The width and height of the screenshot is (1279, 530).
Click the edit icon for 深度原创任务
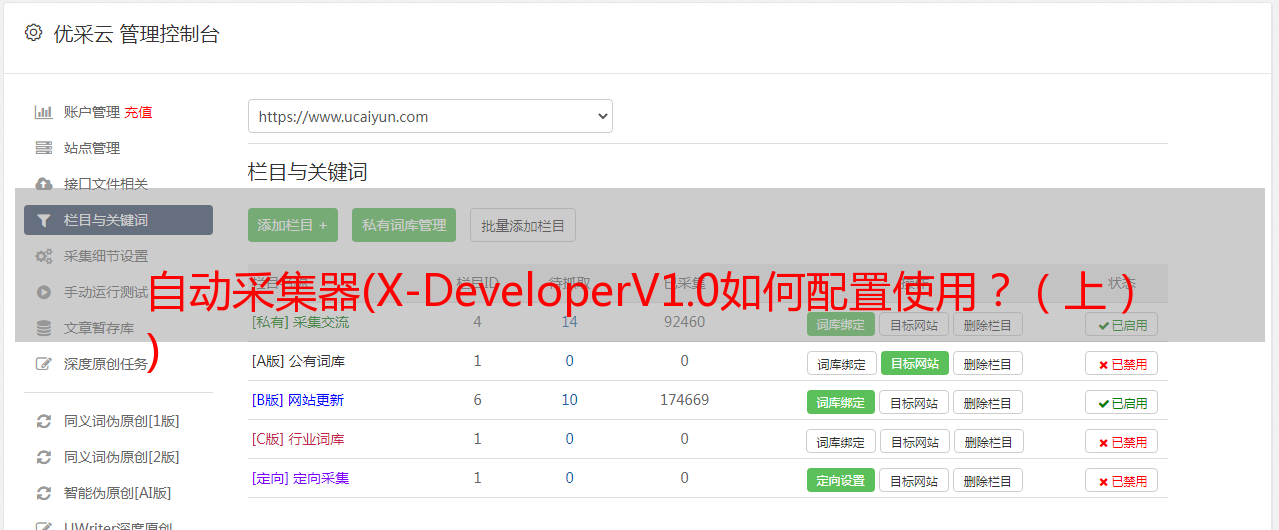coord(43,364)
